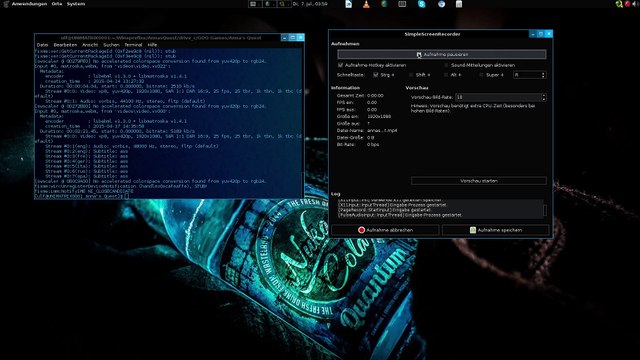Viewport: 640px width, 360px height.
Task: Click the Vorschau starten button
Action: [479, 180]
